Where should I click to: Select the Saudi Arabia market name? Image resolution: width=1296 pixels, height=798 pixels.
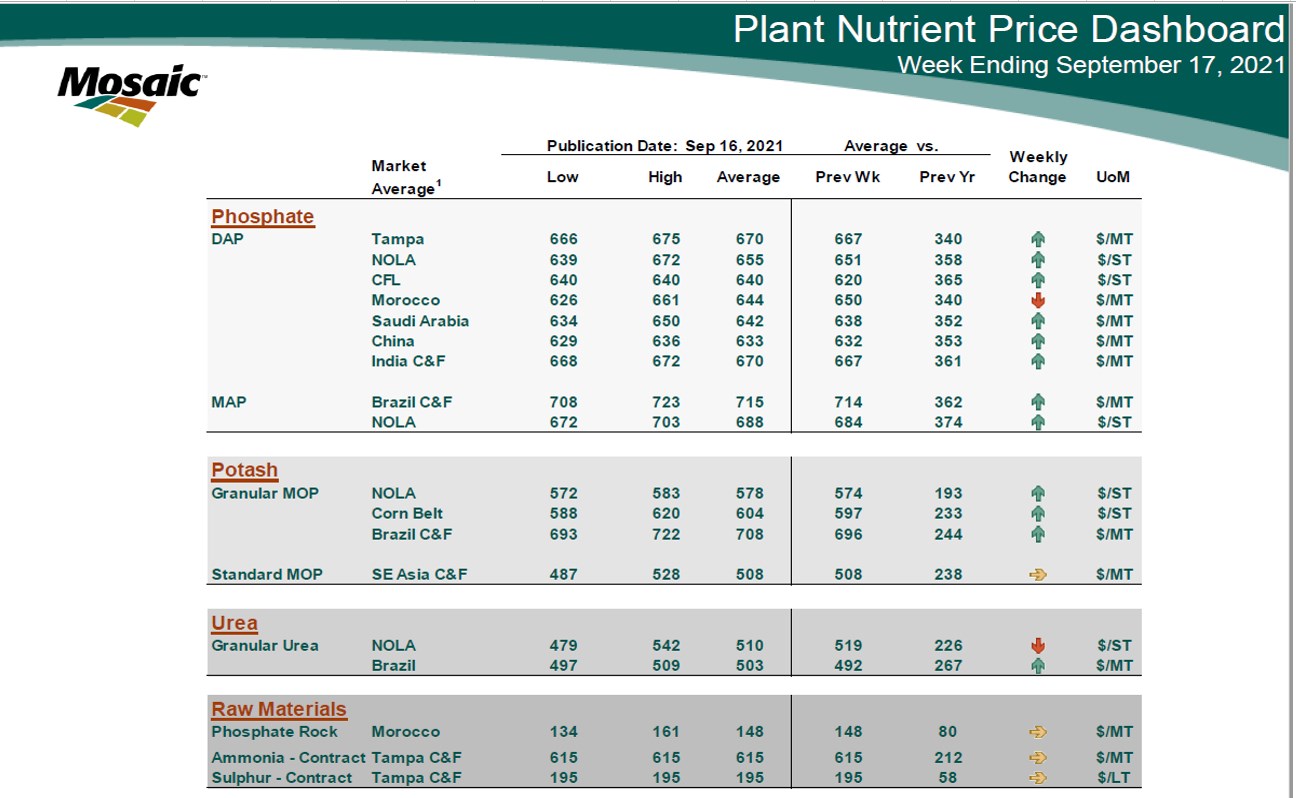coord(420,321)
